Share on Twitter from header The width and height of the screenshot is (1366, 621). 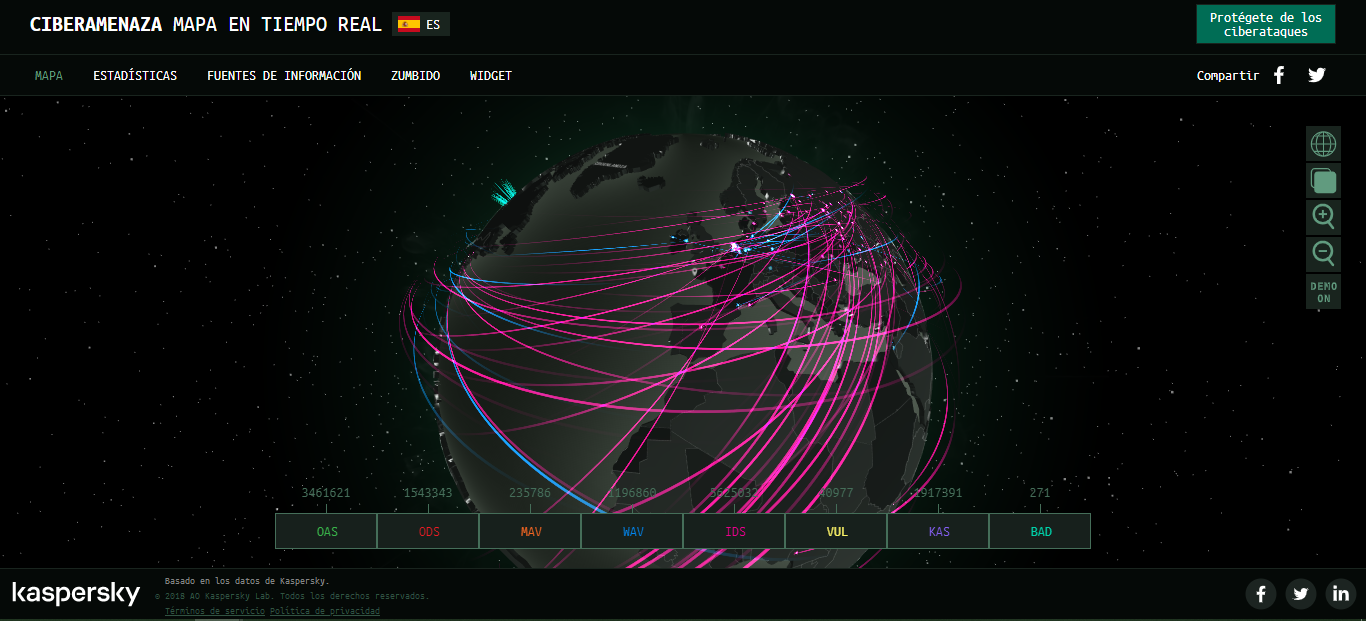1317,75
